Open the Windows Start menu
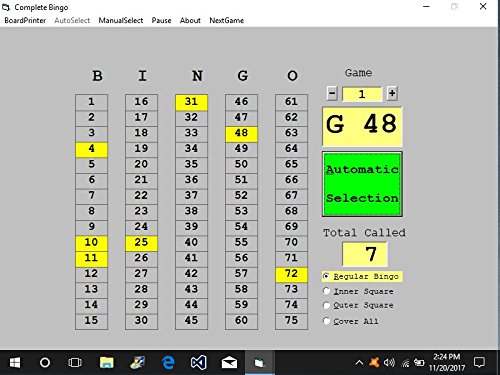This screenshot has width=500, height=375. click(x=15, y=363)
